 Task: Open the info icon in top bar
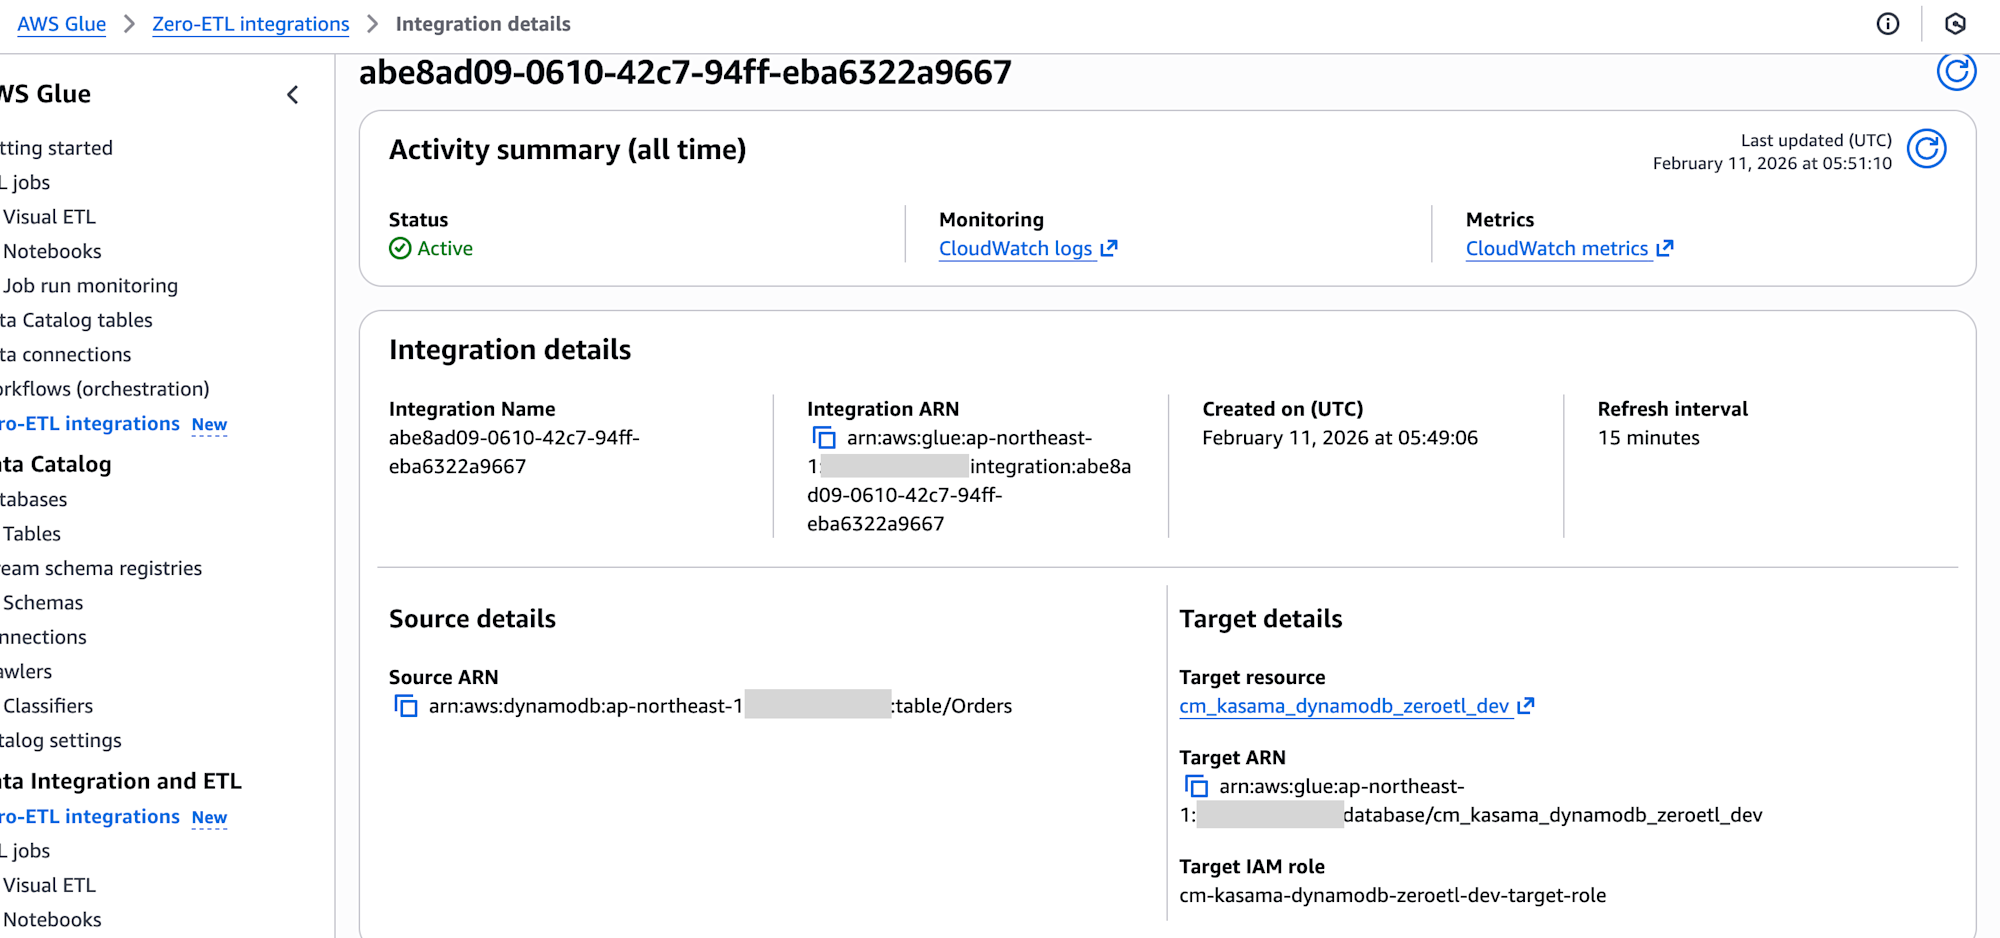(x=1887, y=23)
